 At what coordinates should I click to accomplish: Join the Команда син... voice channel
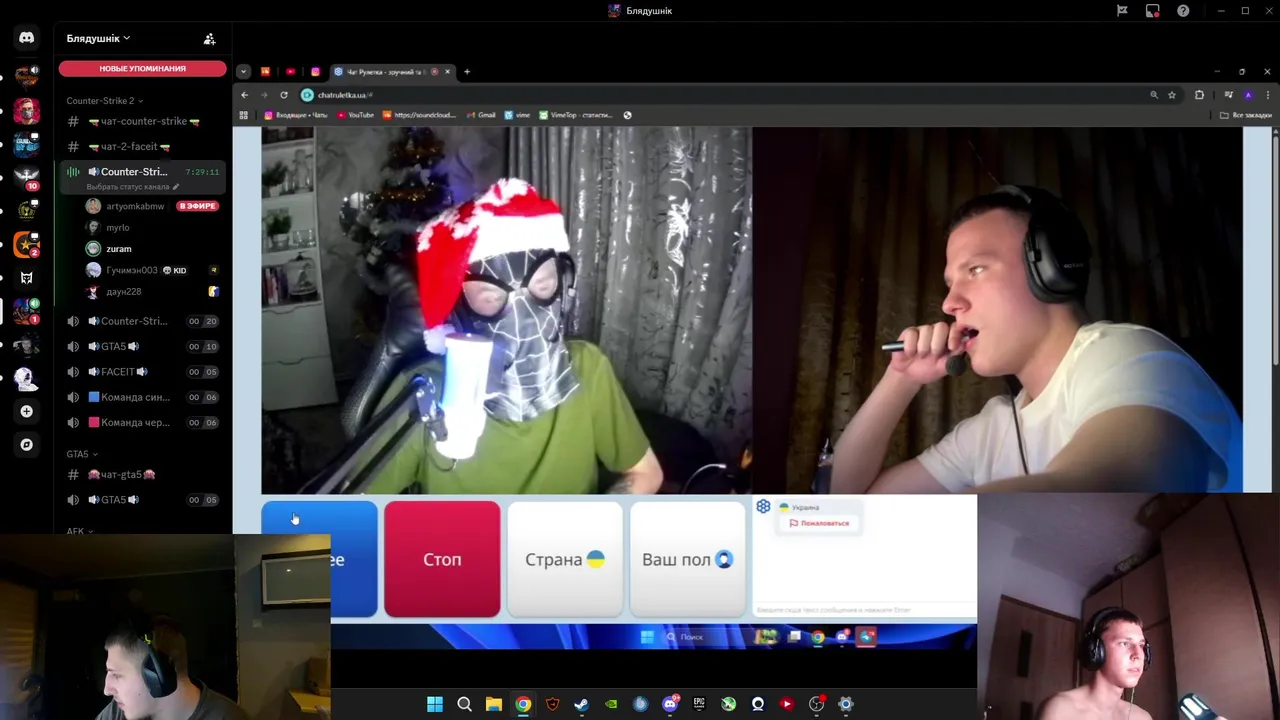pyautogui.click(x=142, y=397)
